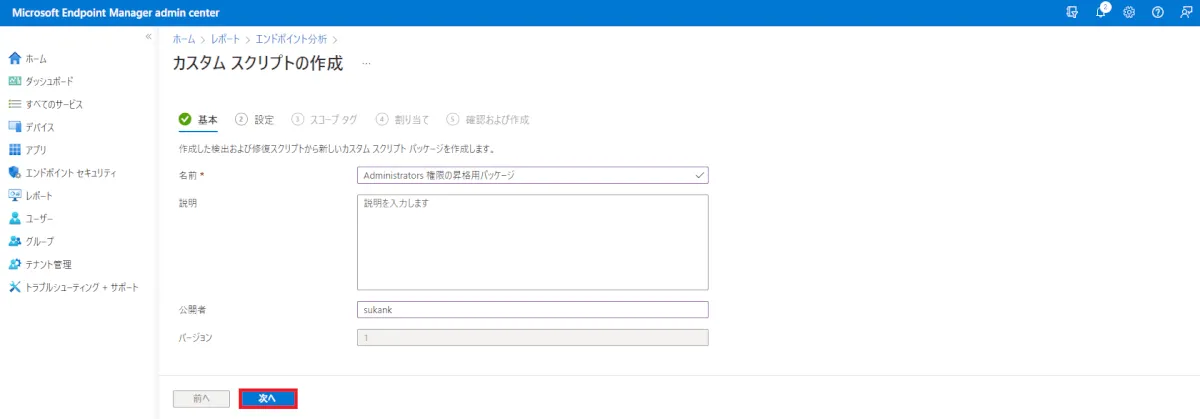Click the アプリ grid icon in sidebar
The image size is (1200, 419).
(14, 150)
